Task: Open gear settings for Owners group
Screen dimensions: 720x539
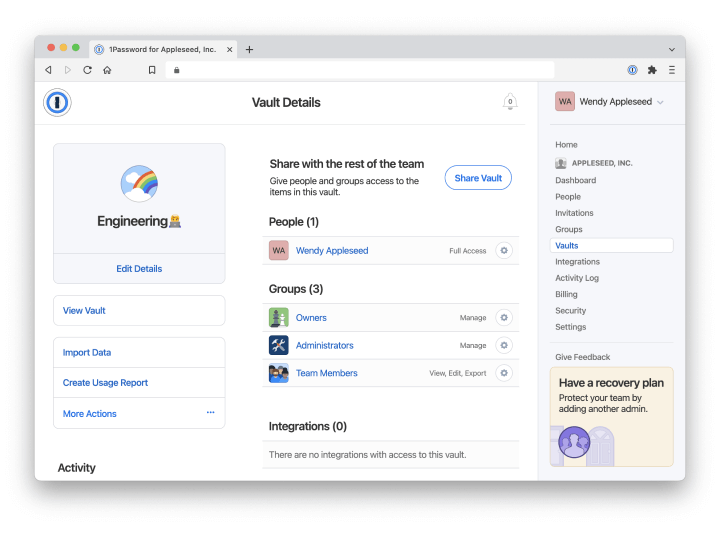Action: (x=504, y=318)
